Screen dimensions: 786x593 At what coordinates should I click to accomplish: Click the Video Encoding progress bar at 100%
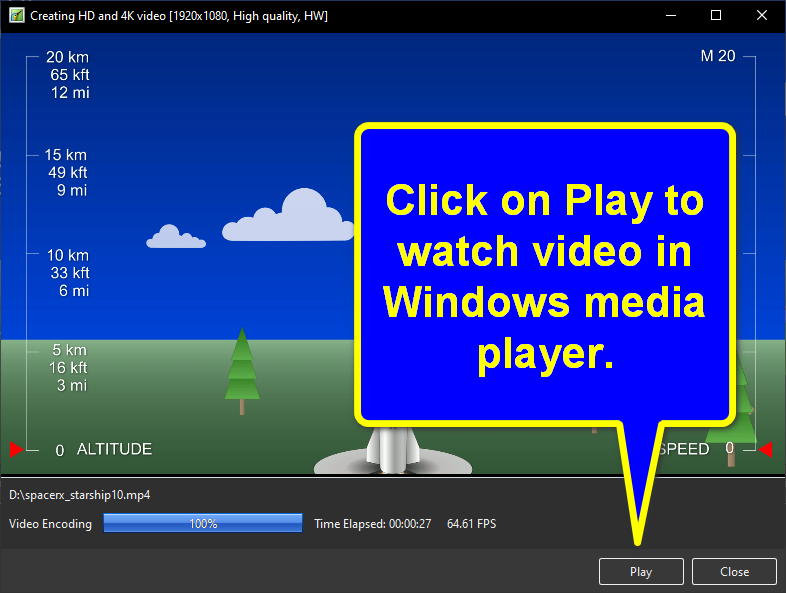(x=203, y=523)
